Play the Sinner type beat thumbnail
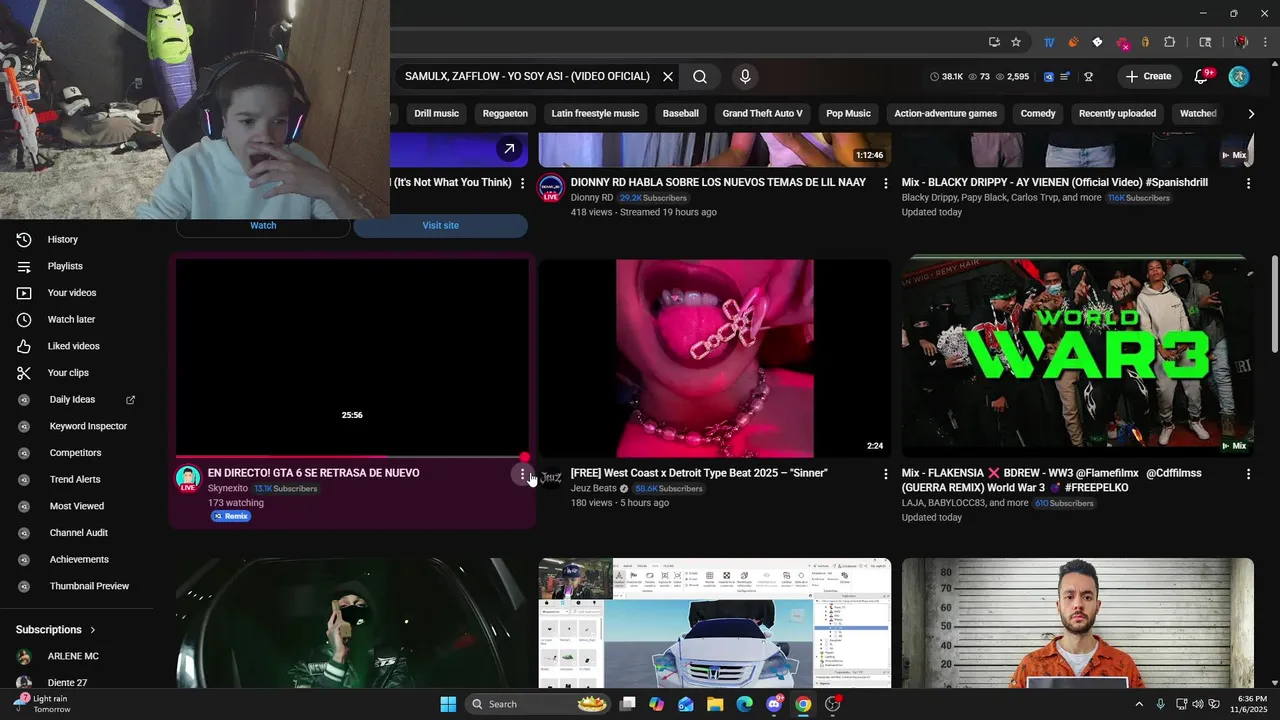The width and height of the screenshot is (1280, 720). pos(714,358)
